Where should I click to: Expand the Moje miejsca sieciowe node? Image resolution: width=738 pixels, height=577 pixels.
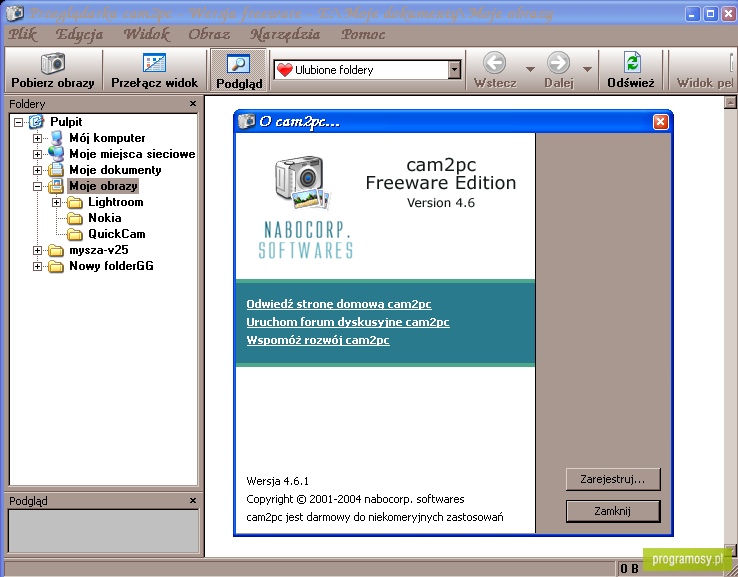(x=37, y=154)
